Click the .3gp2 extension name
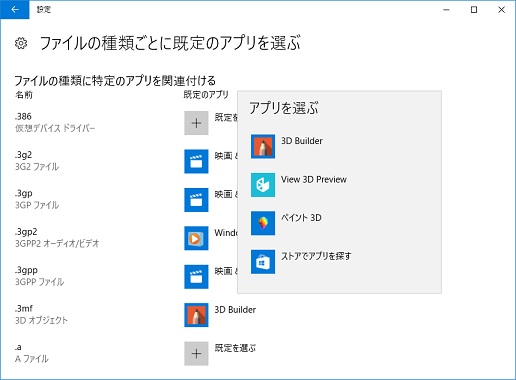Viewport: 516px width, 380px height. point(26,232)
